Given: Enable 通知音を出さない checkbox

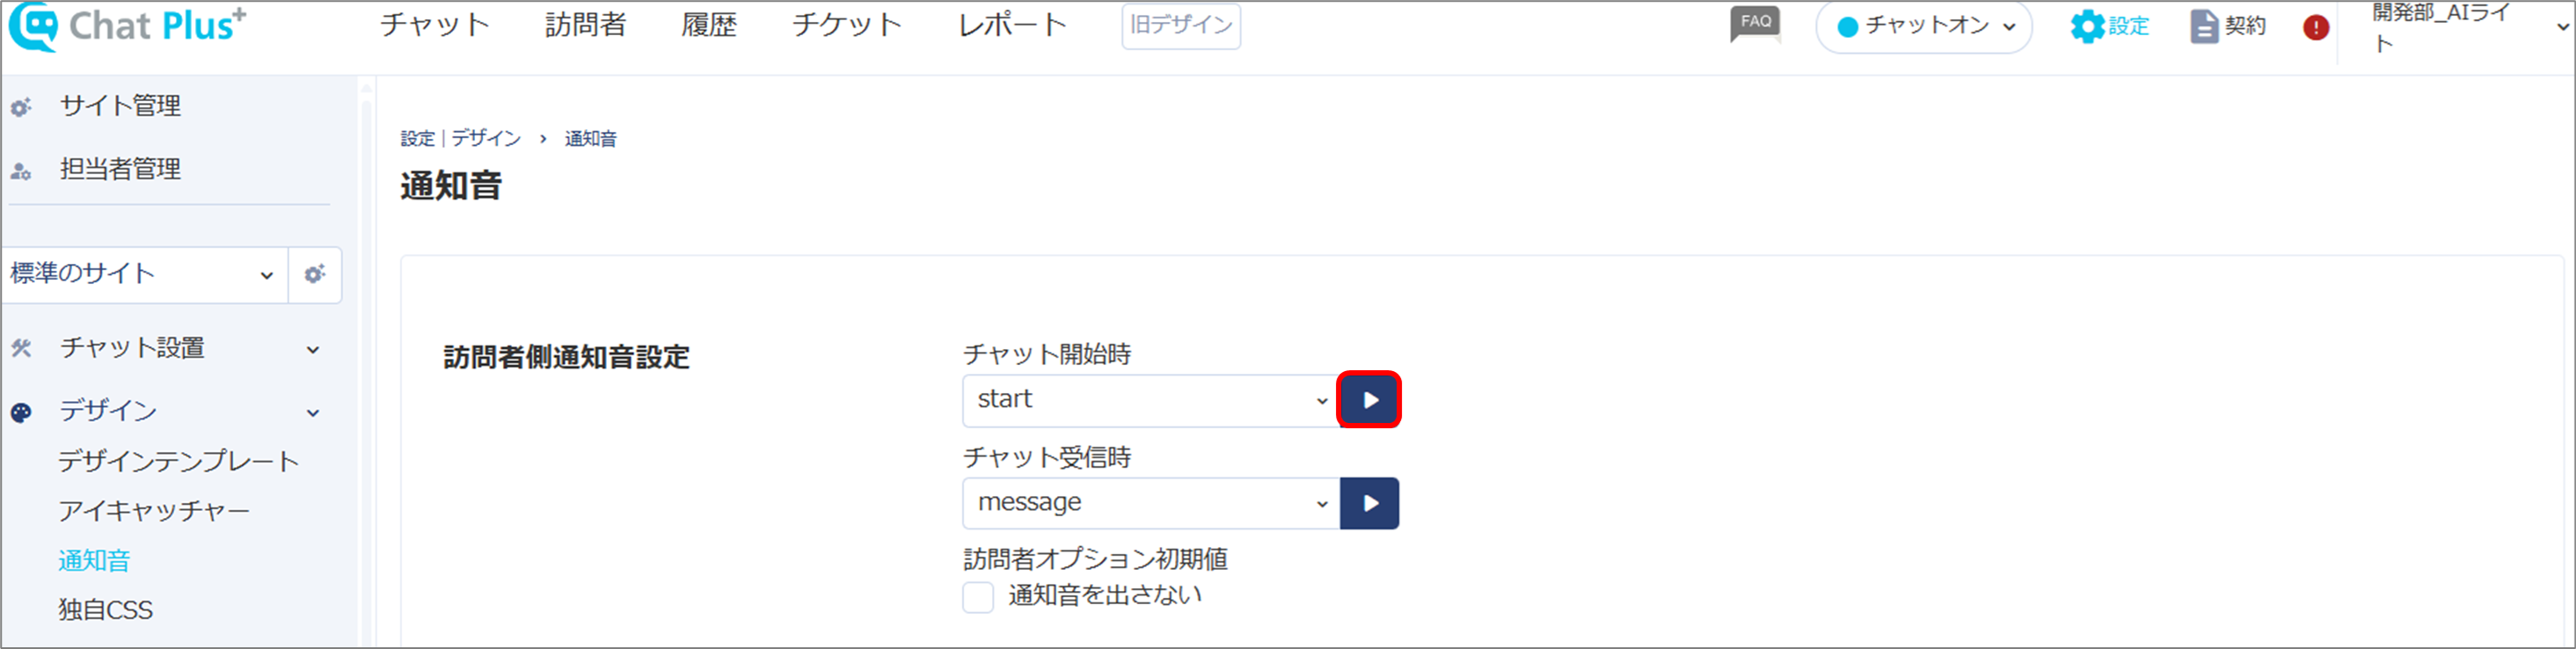Looking at the screenshot, I should [x=978, y=597].
